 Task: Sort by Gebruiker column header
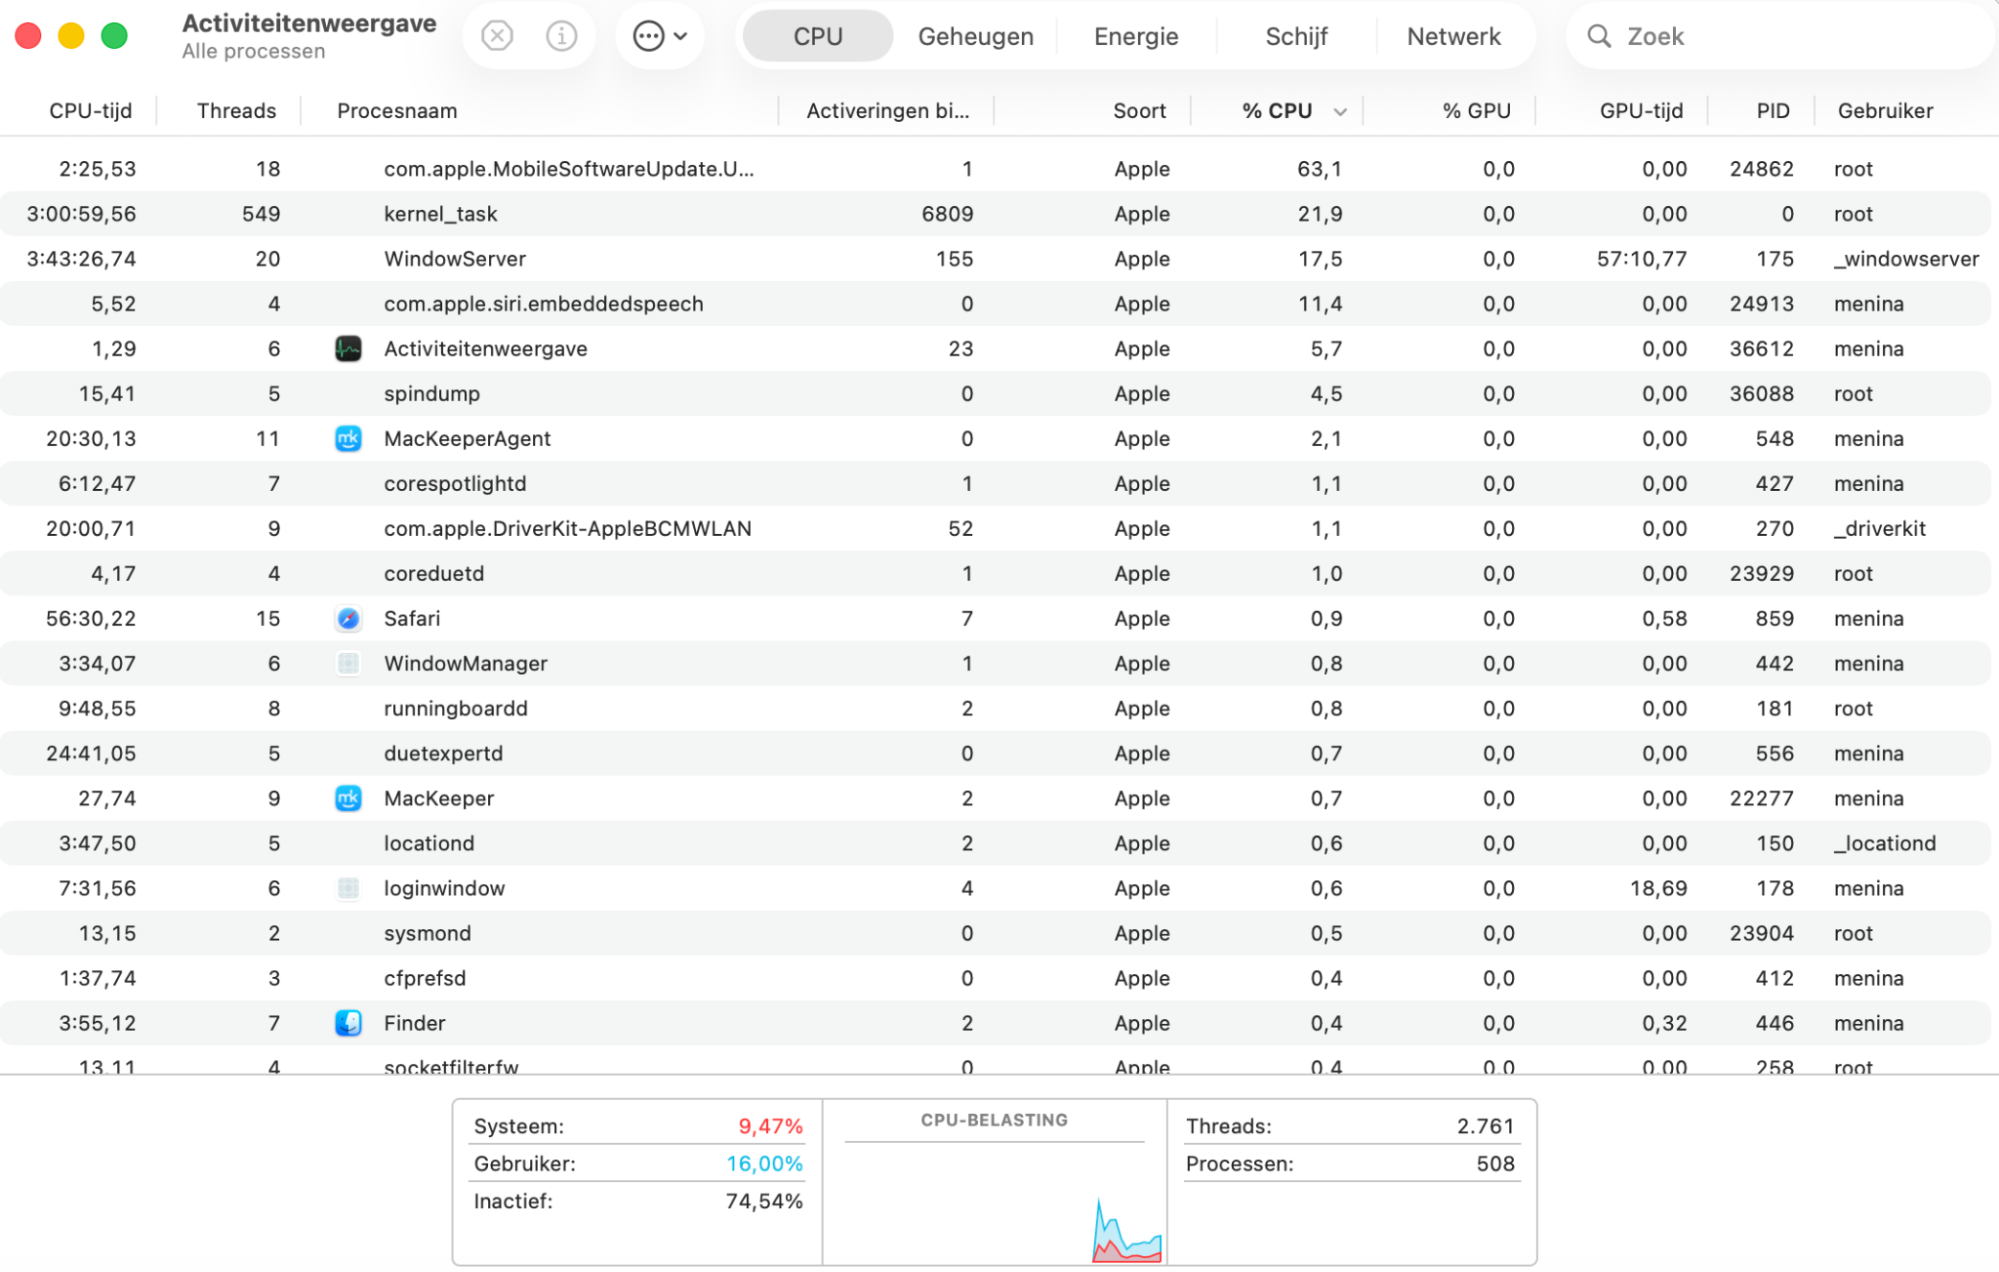click(1885, 111)
